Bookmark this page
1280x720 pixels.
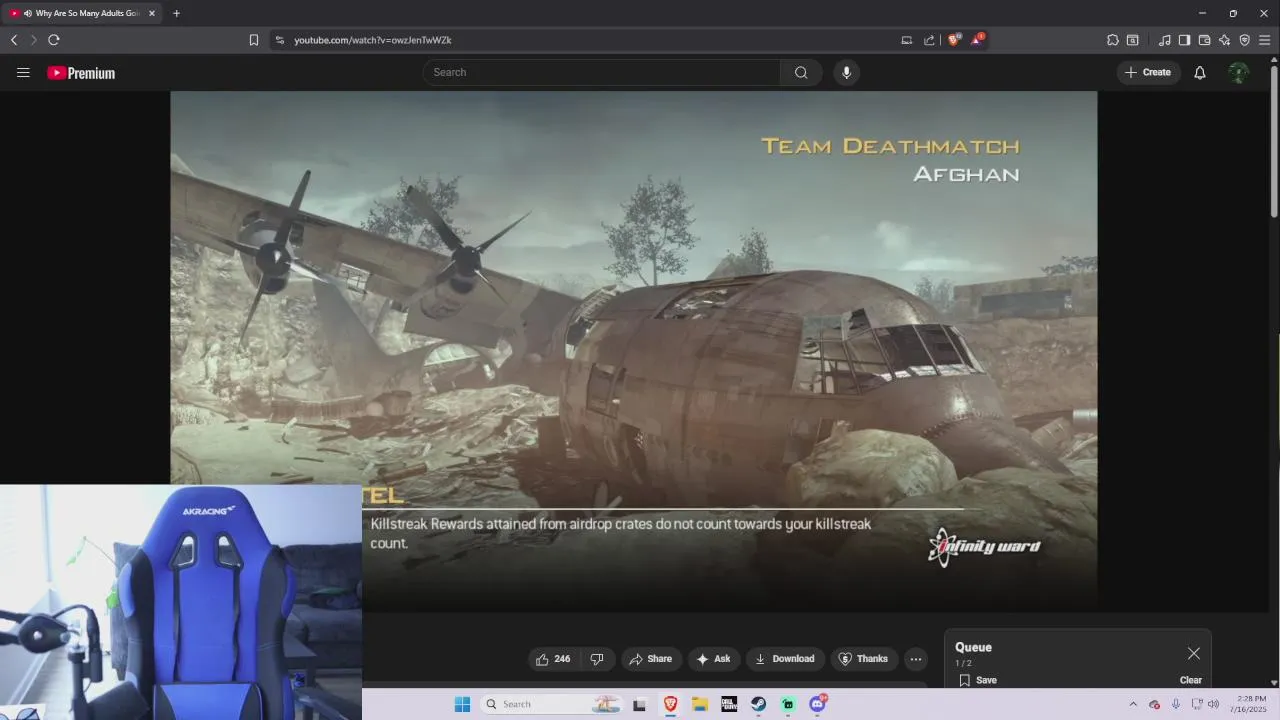pos(254,40)
